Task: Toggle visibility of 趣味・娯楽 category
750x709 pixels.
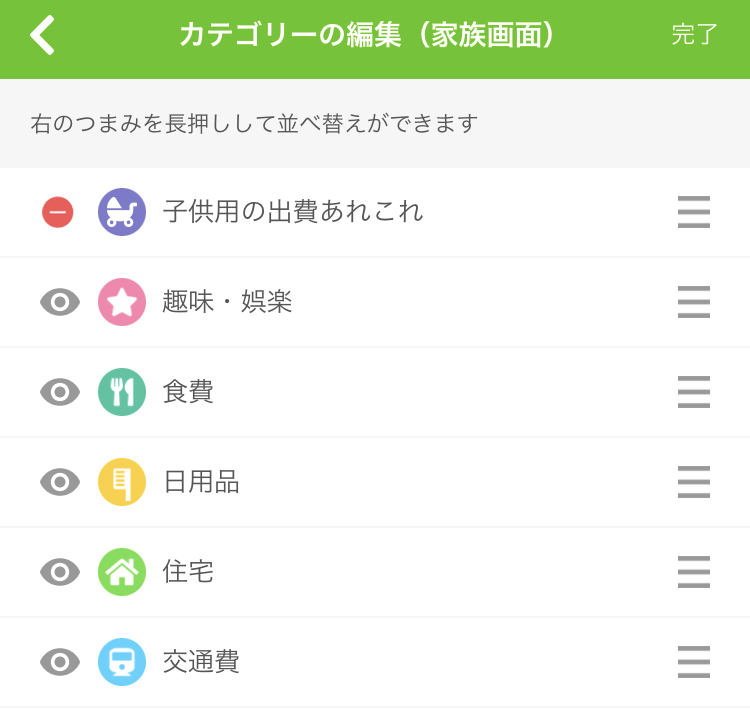Action: point(60,302)
